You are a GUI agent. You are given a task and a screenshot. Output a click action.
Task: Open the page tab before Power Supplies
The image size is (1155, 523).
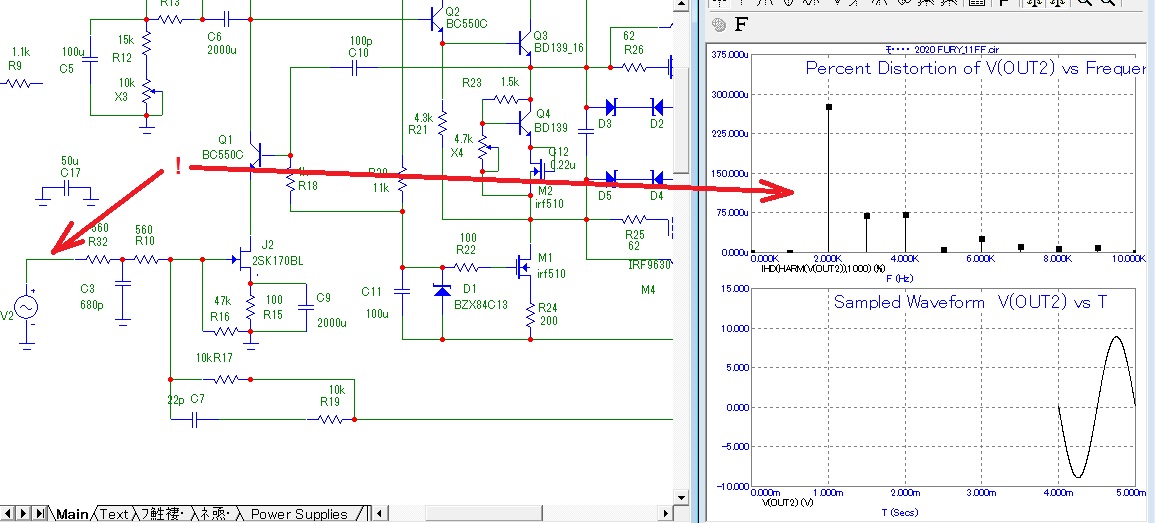coord(216,514)
